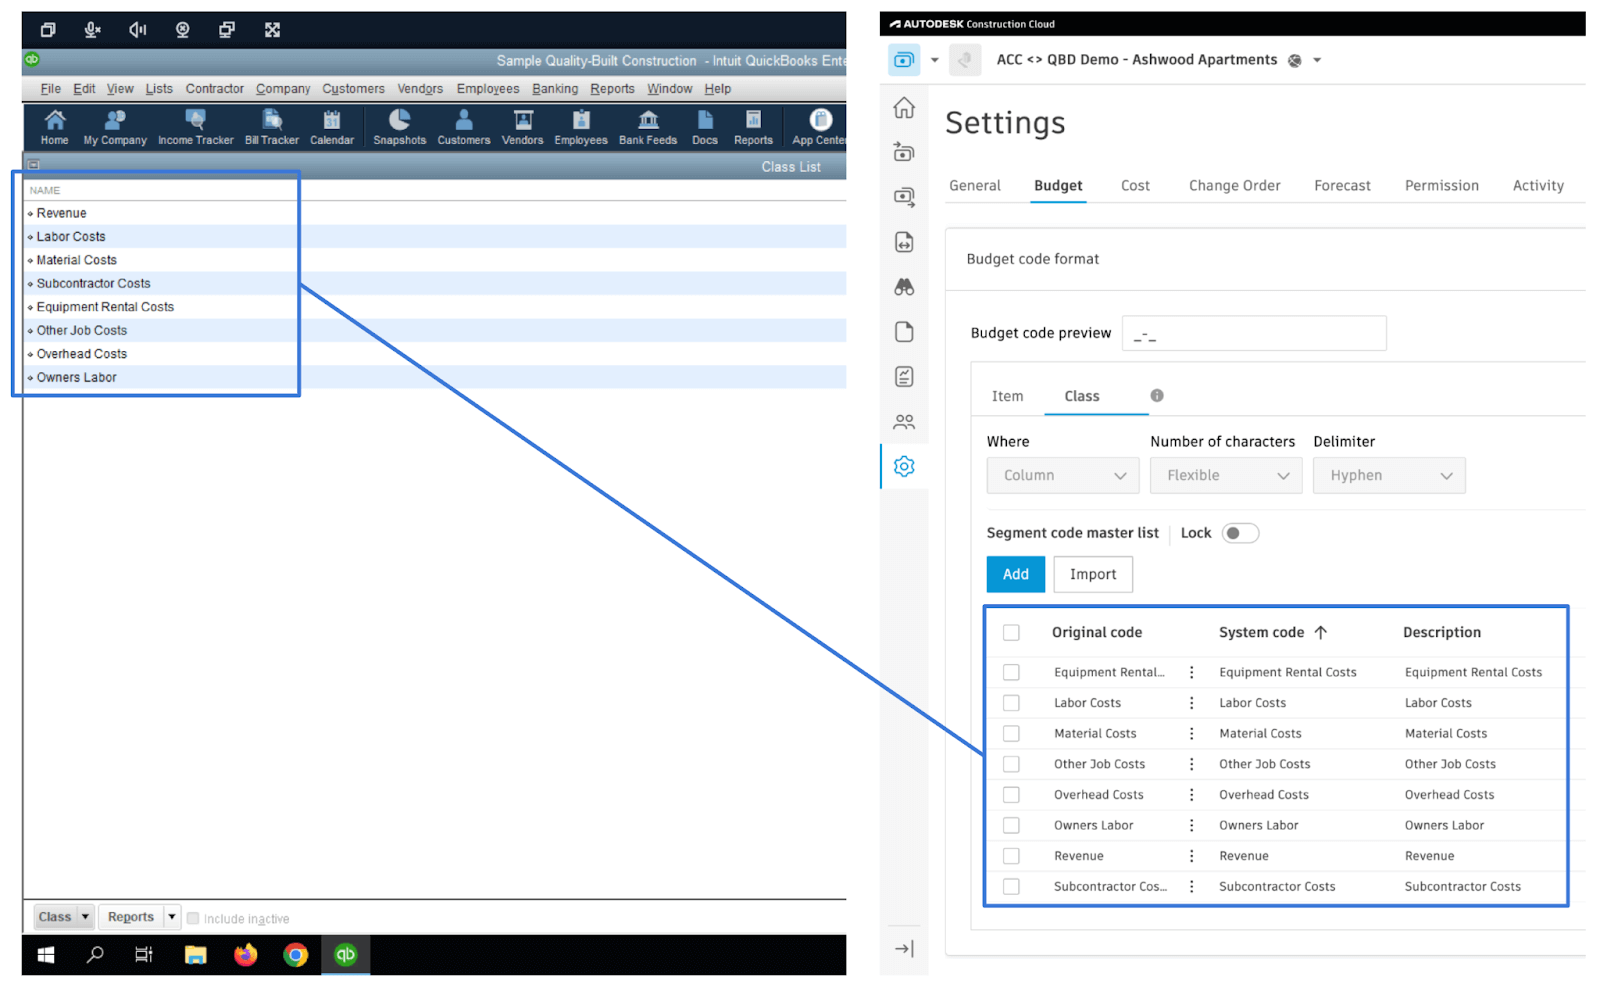Click the info icon beside Class tab
The image size is (1600, 991).
pos(1157,396)
